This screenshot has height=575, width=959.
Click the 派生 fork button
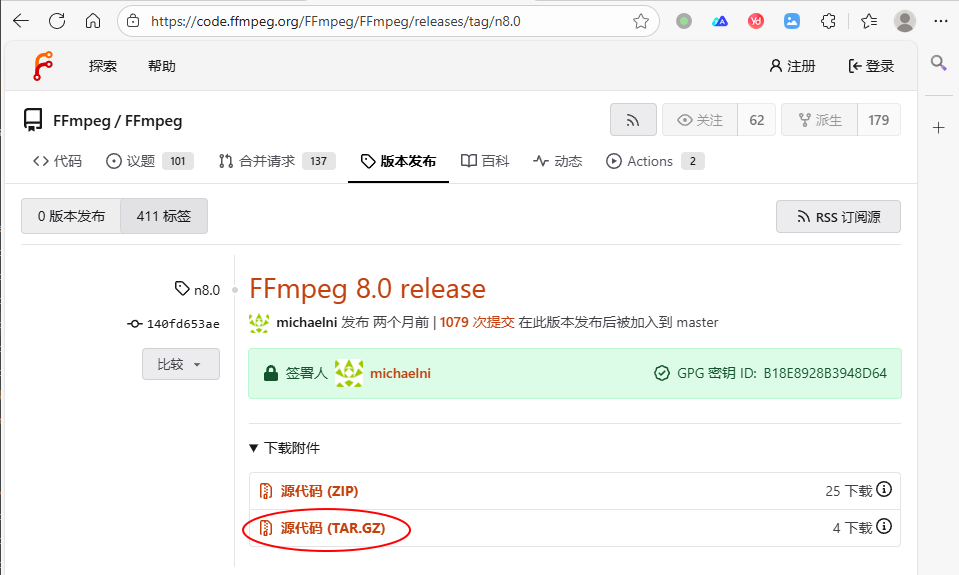click(x=820, y=120)
